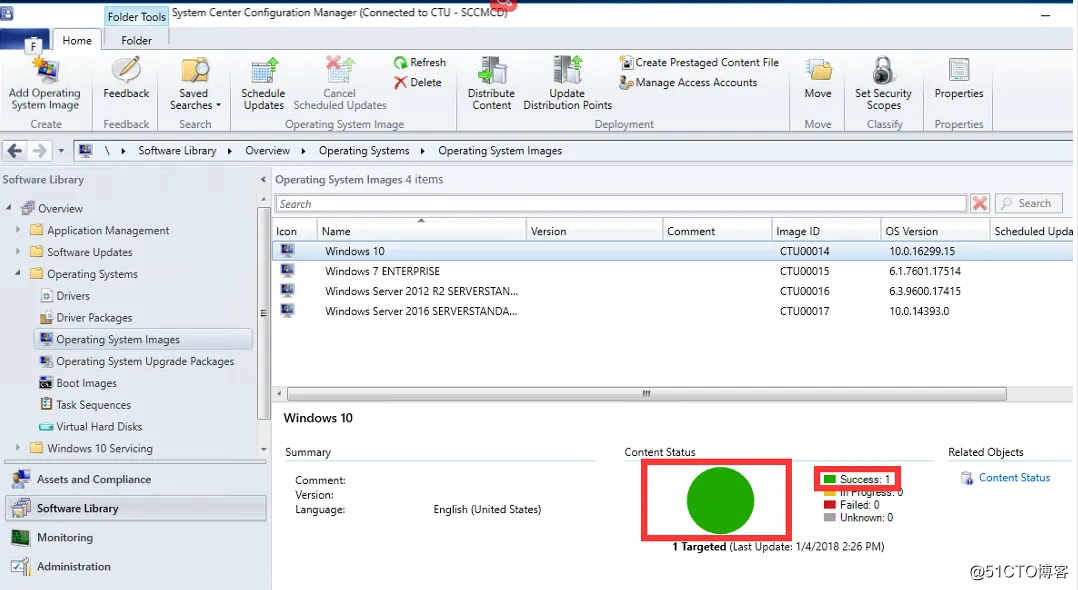Screen dimensions: 1078x590
Task: Move the selected image to folder
Action: tap(818, 79)
